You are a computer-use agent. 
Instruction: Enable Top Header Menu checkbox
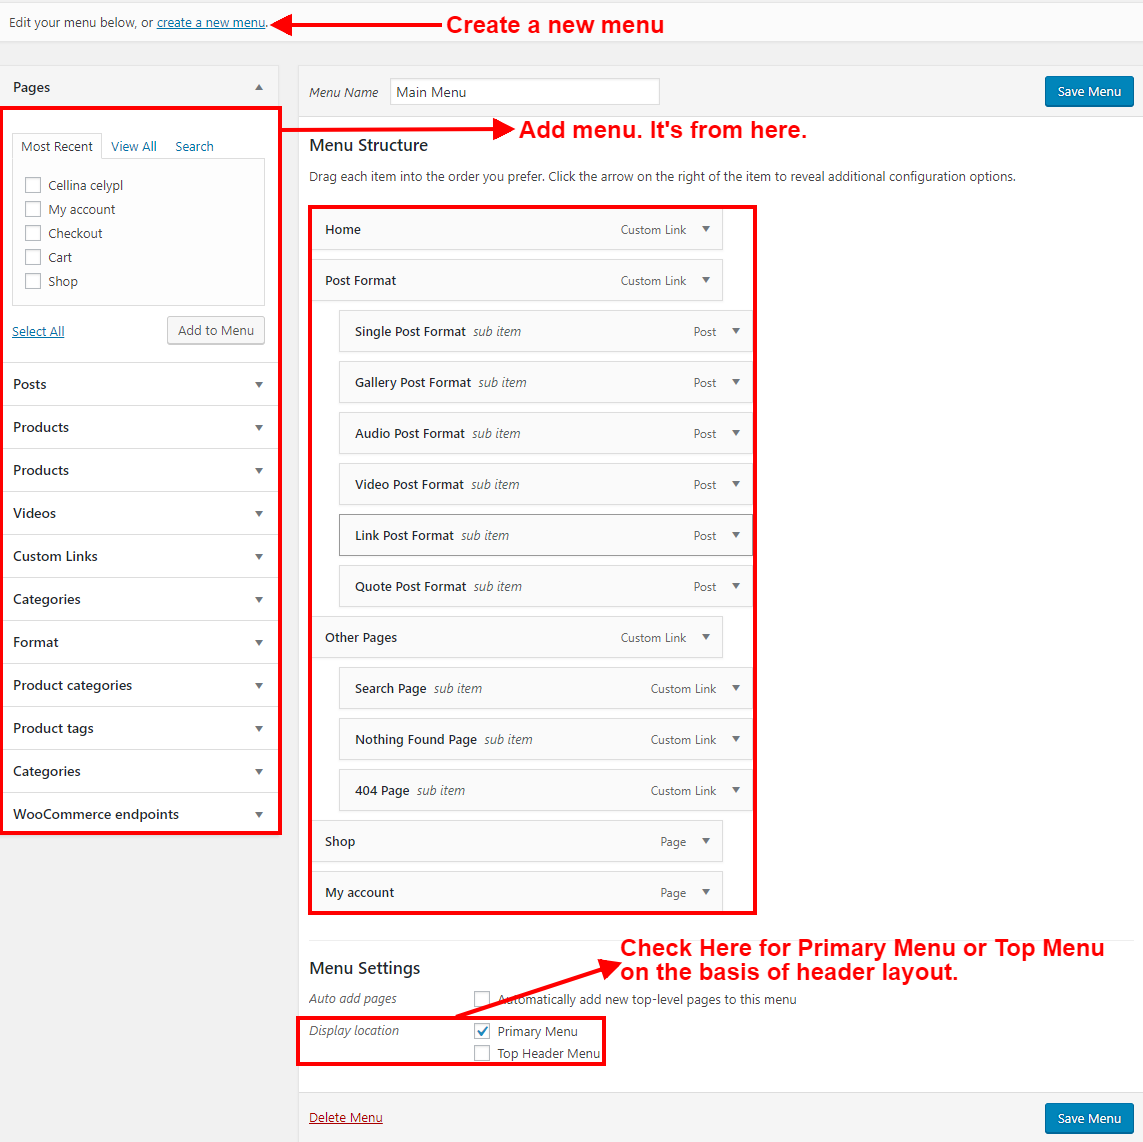pyautogui.click(x=482, y=1053)
